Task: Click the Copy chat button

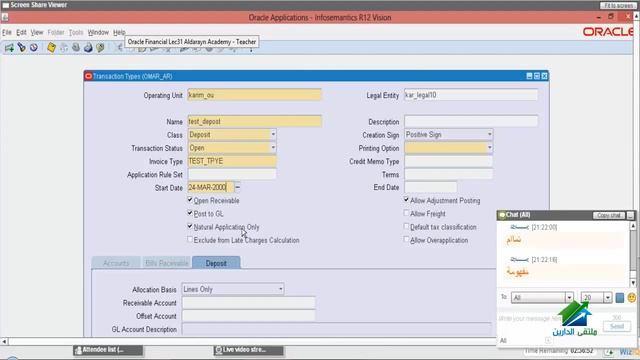Action: [x=609, y=215]
